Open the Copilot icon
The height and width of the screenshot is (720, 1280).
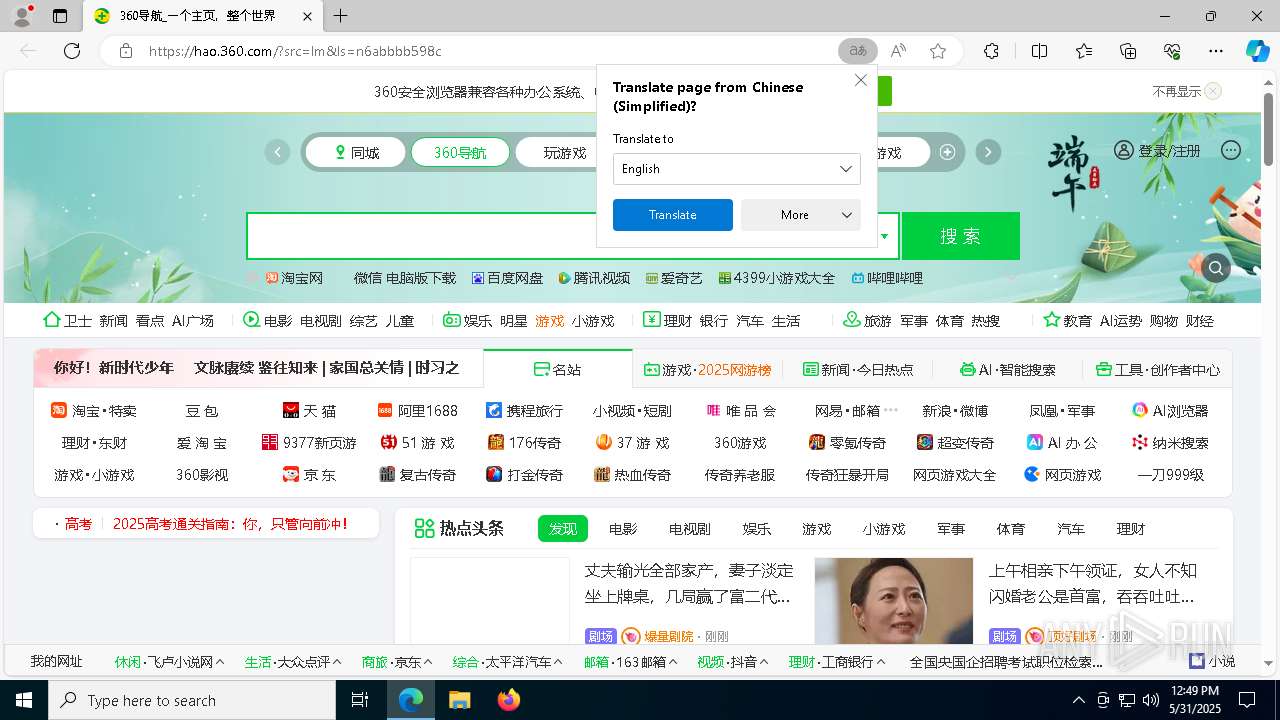[1257, 51]
